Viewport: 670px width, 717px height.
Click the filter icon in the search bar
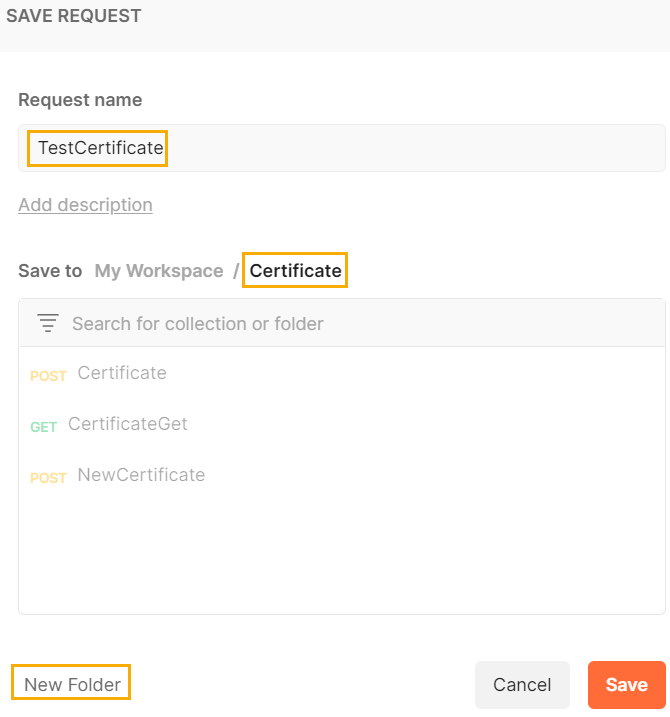tap(48, 323)
